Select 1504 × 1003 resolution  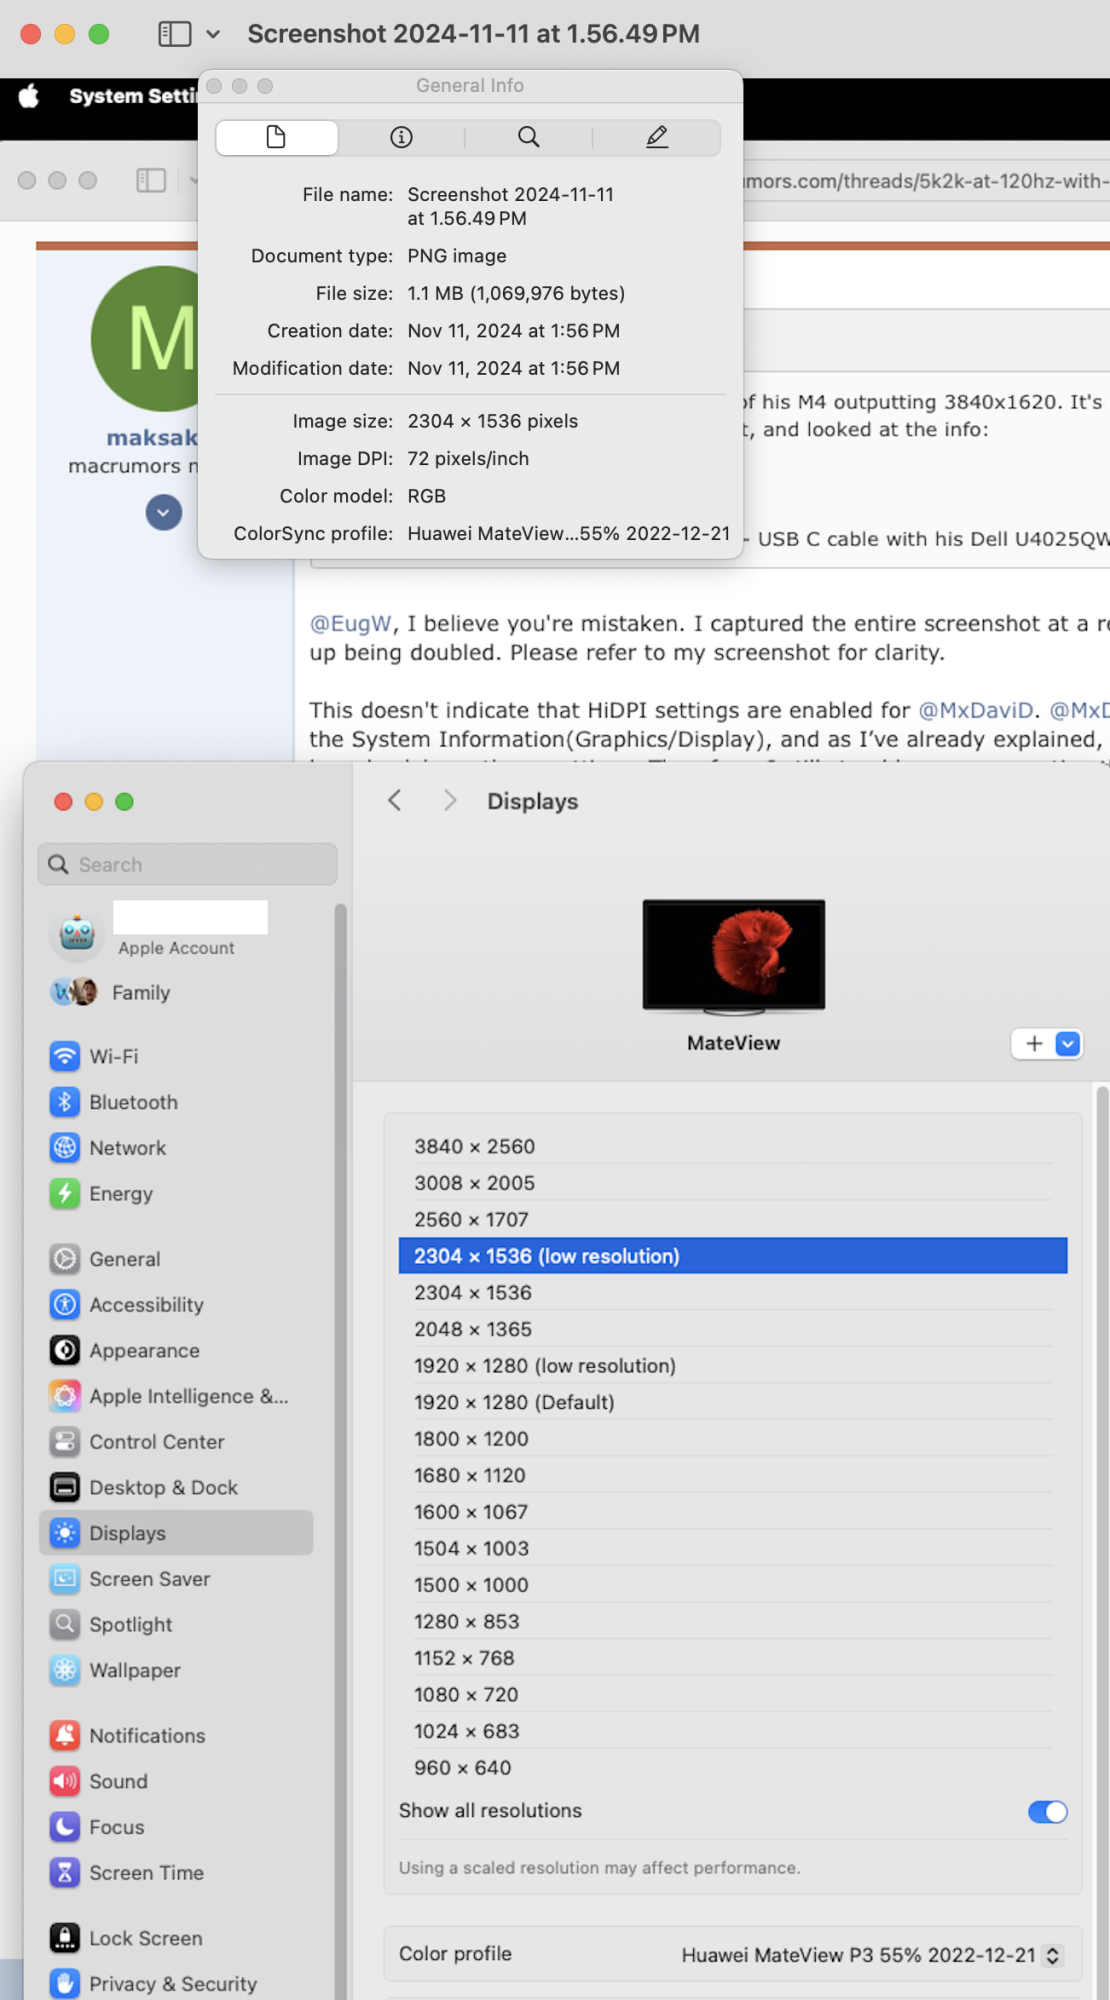click(733, 1550)
